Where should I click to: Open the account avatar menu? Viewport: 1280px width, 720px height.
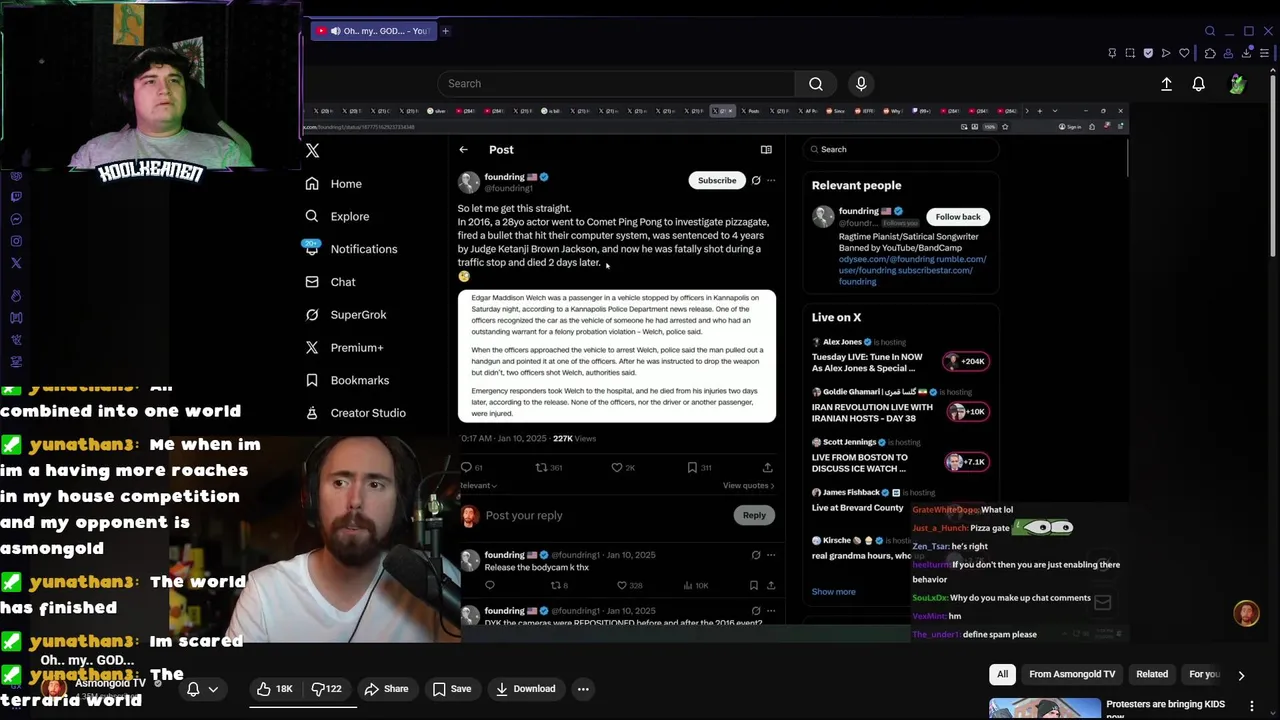[1237, 85]
